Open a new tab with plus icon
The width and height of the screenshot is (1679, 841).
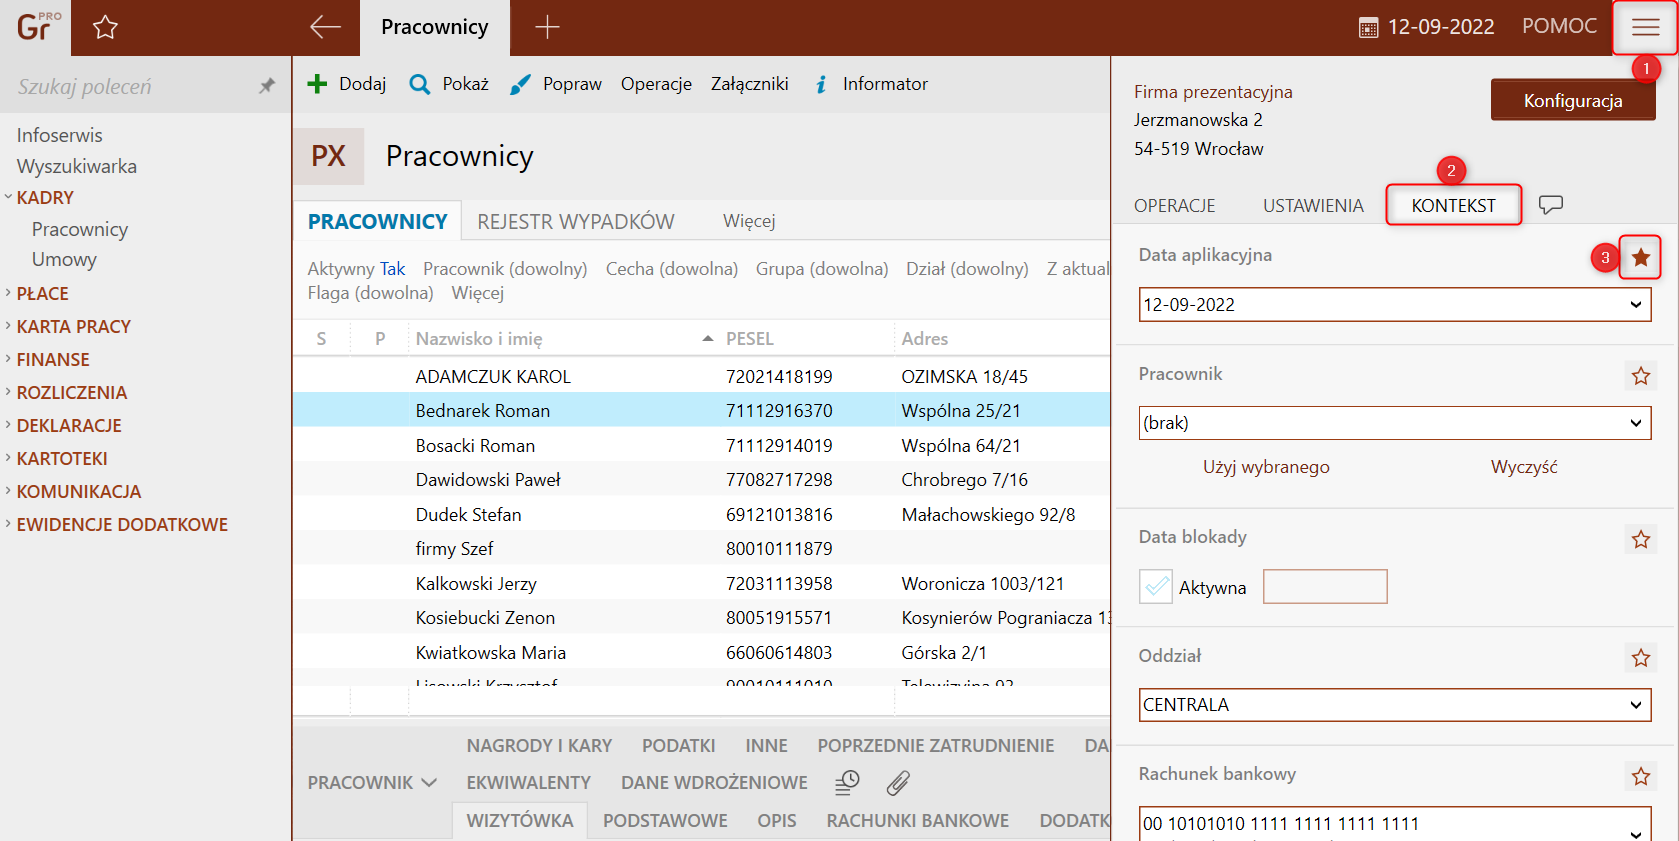(x=547, y=27)
